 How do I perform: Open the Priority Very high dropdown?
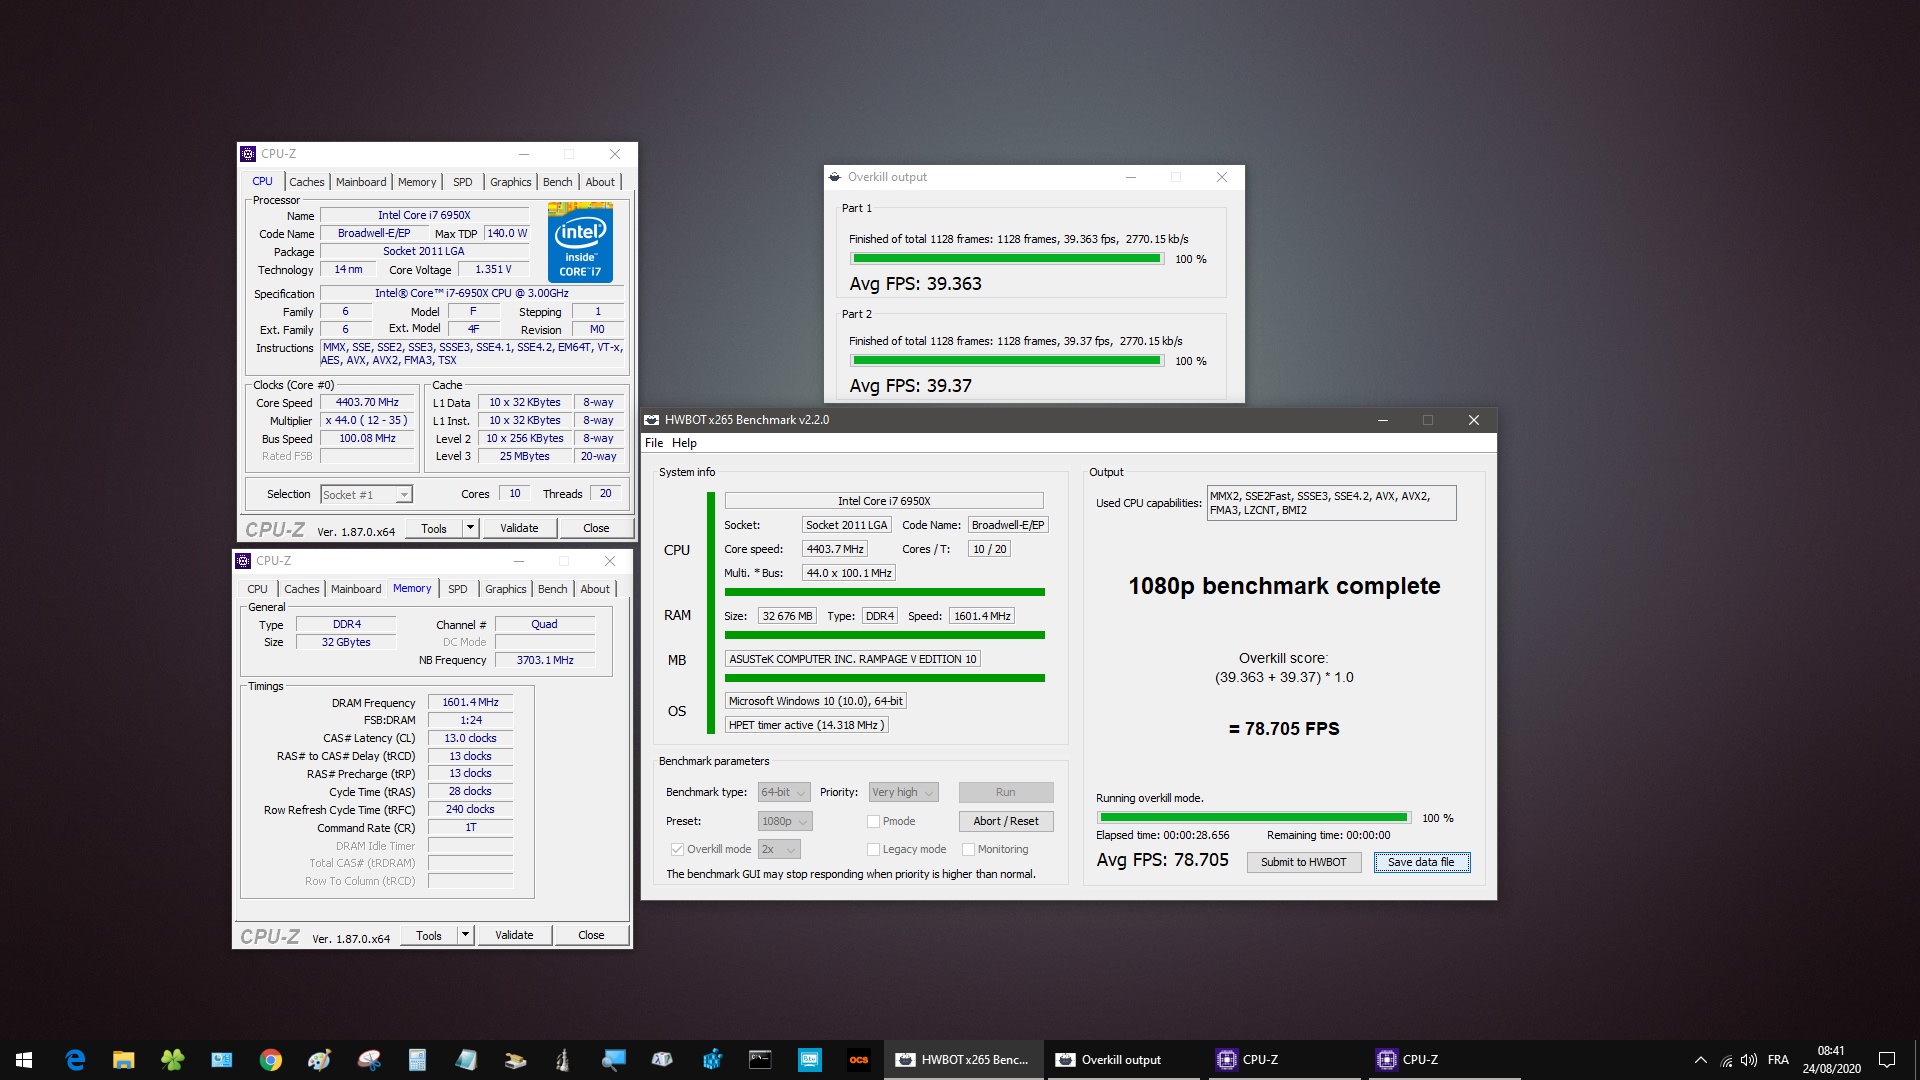903,792
